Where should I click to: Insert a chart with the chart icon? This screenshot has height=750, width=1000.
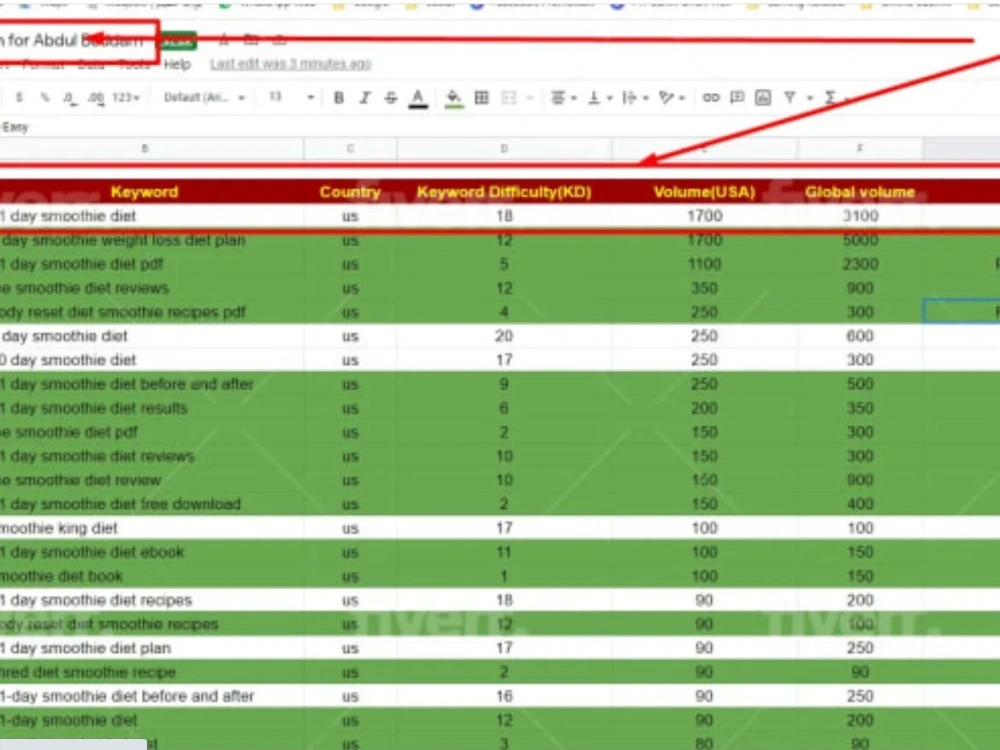click(763, 98)
